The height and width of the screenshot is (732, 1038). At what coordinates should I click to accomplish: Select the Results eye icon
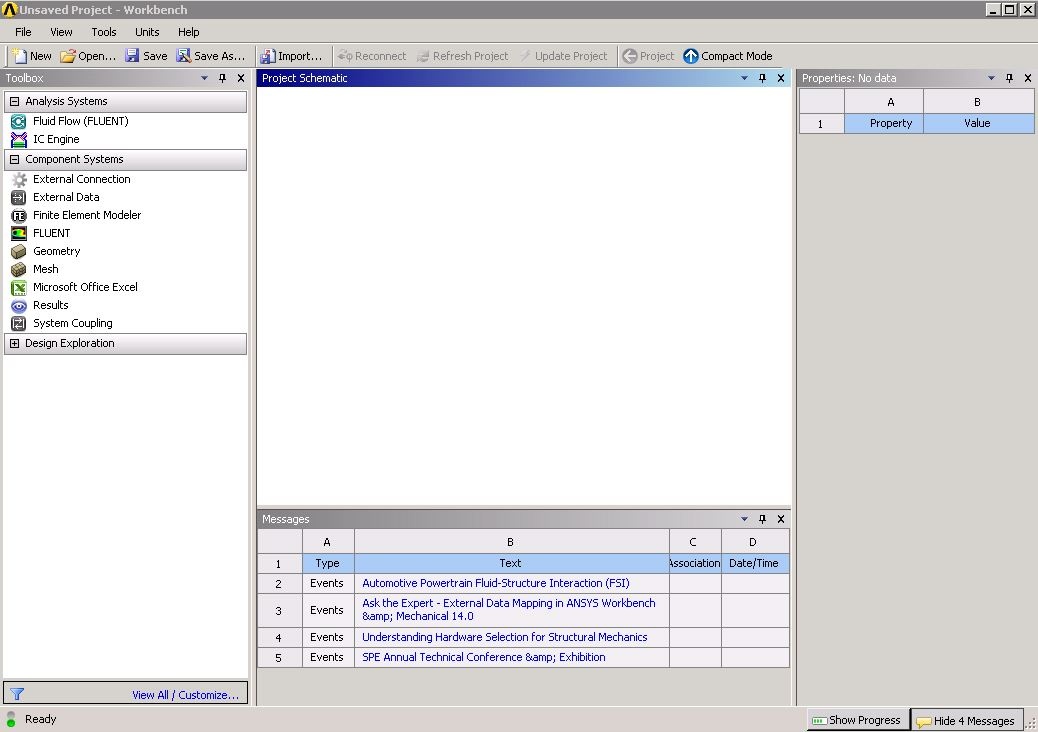tap(19, 306)
